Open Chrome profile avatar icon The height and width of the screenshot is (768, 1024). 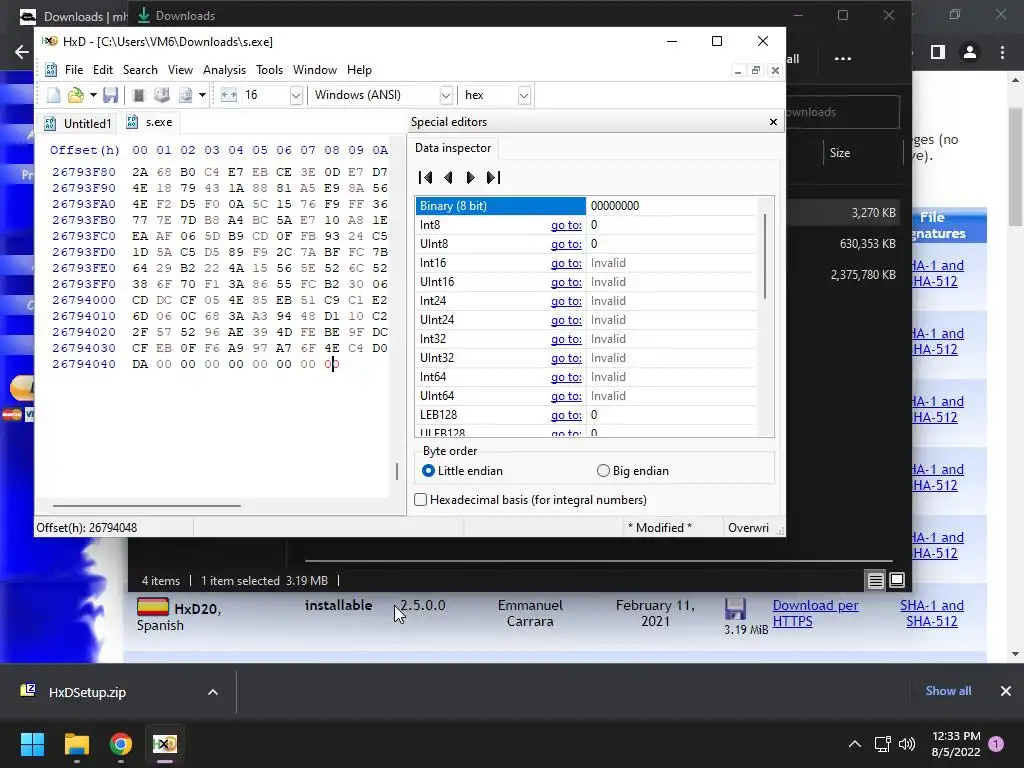pos(970,52)
